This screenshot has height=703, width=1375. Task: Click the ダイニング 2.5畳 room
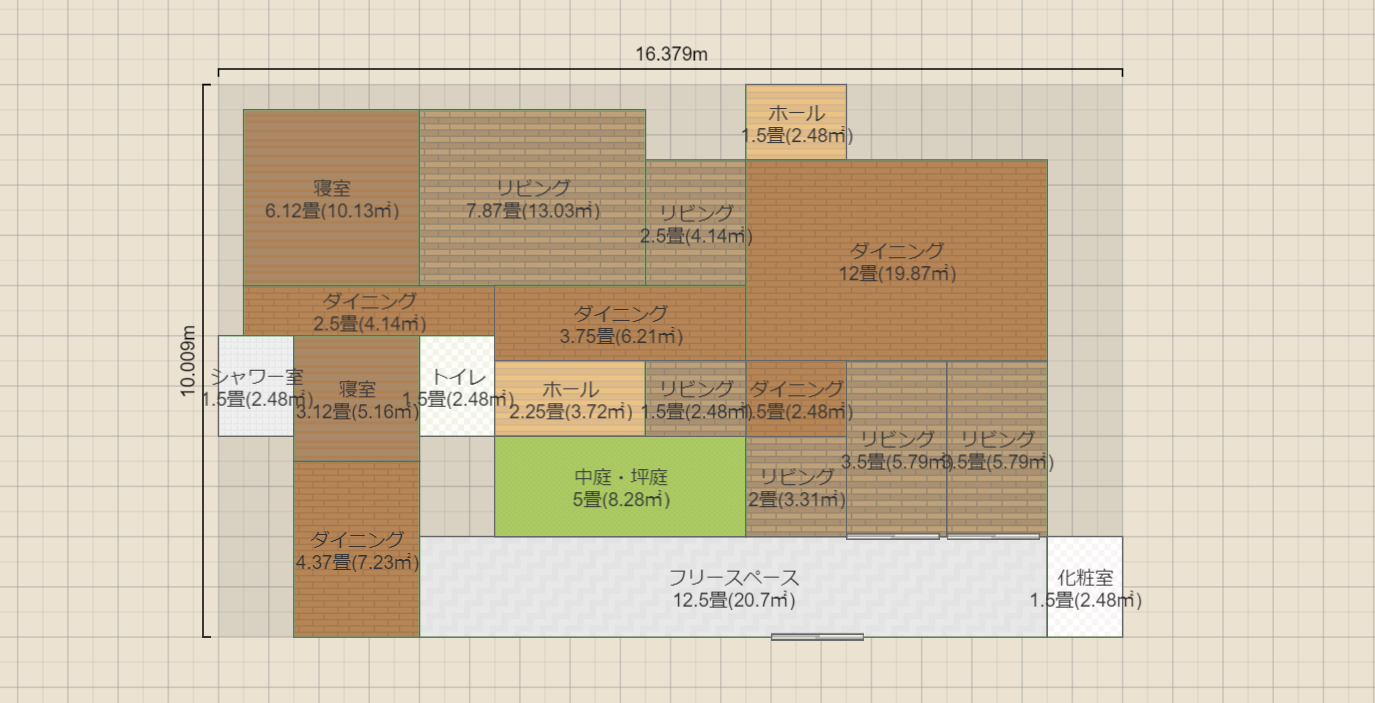tap(369, 311)
